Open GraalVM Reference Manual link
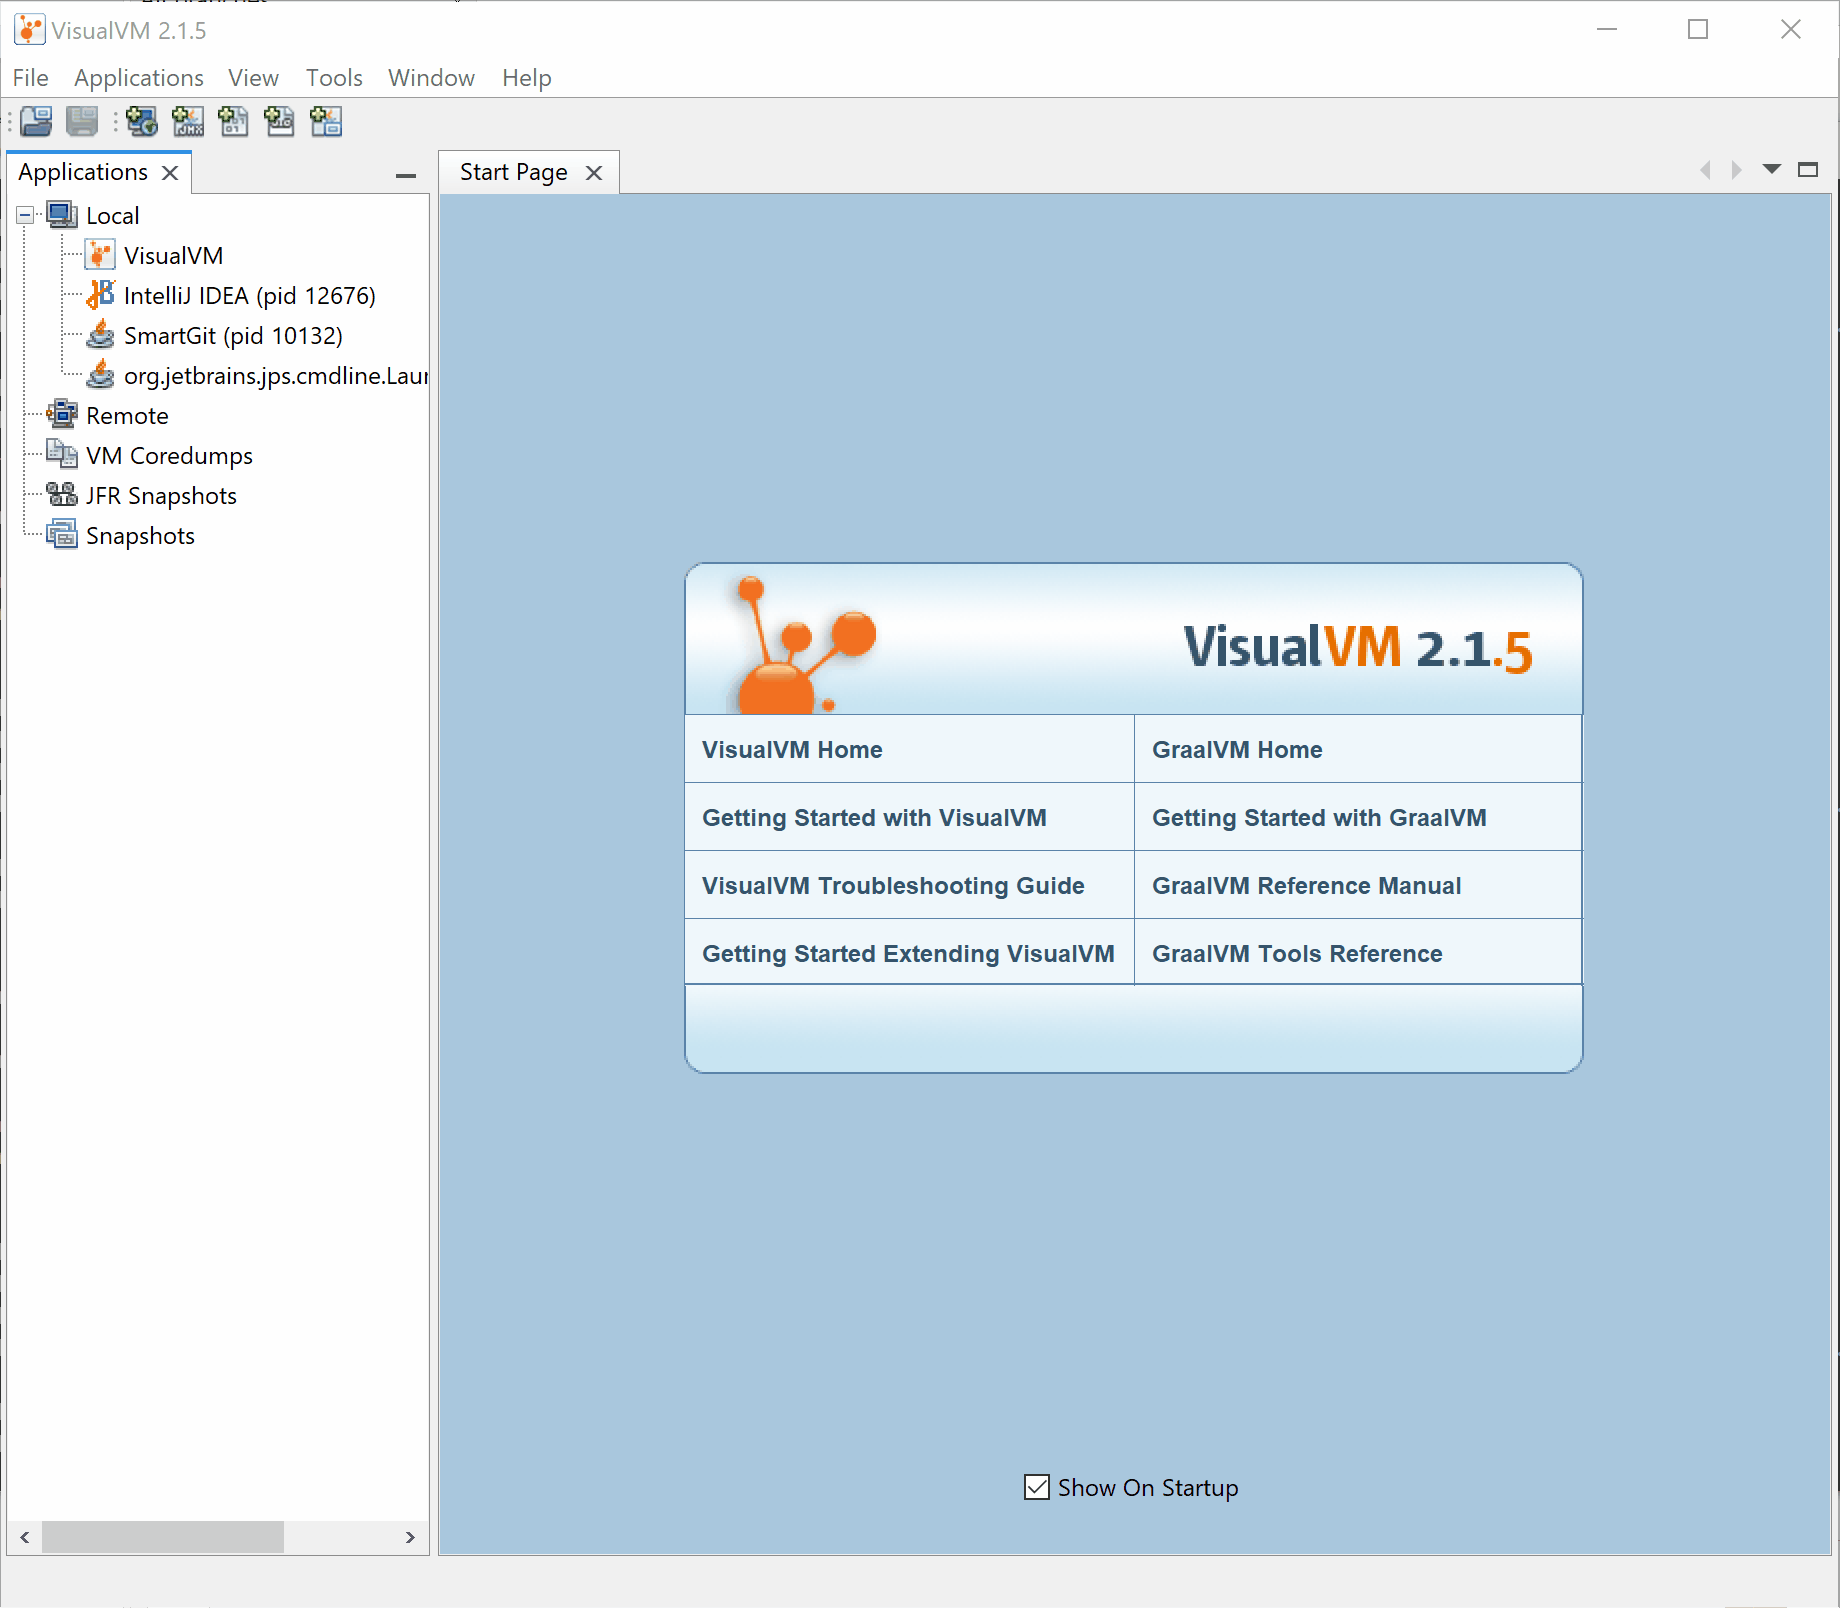Screen dimensions: 1840x1608 (x=1306, y=885)
